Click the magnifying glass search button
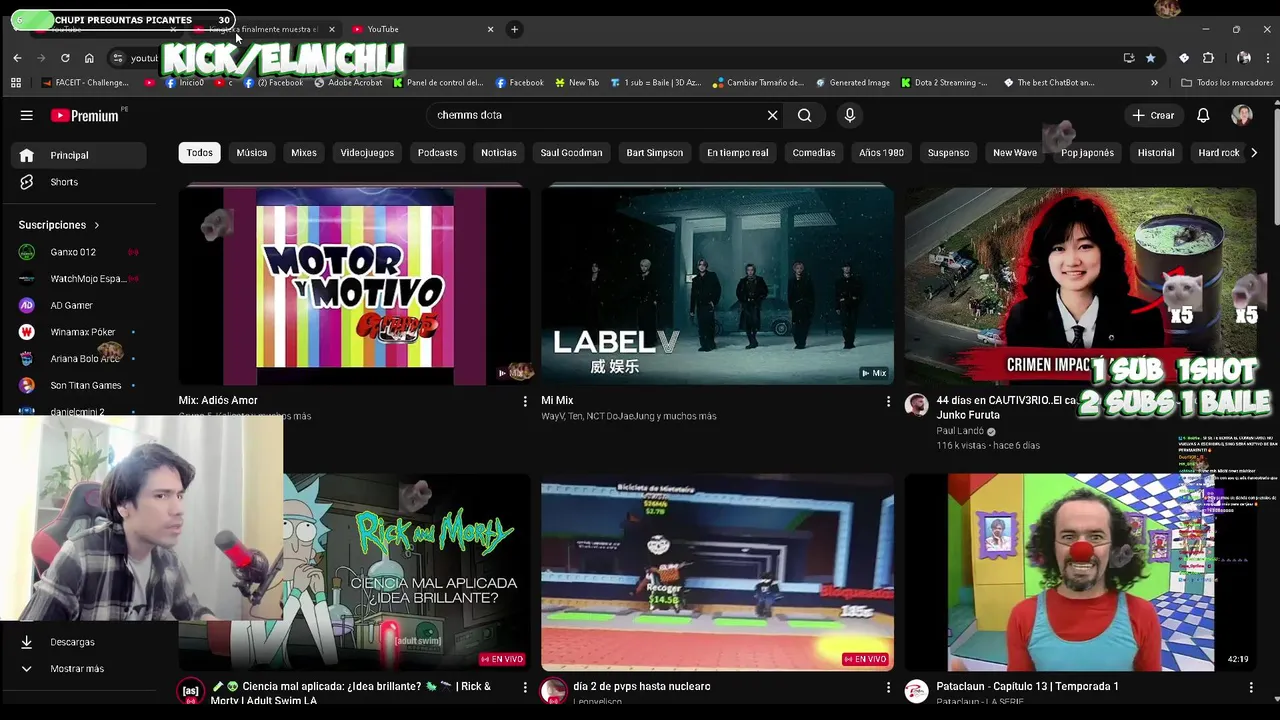 [x=804, y=115]
